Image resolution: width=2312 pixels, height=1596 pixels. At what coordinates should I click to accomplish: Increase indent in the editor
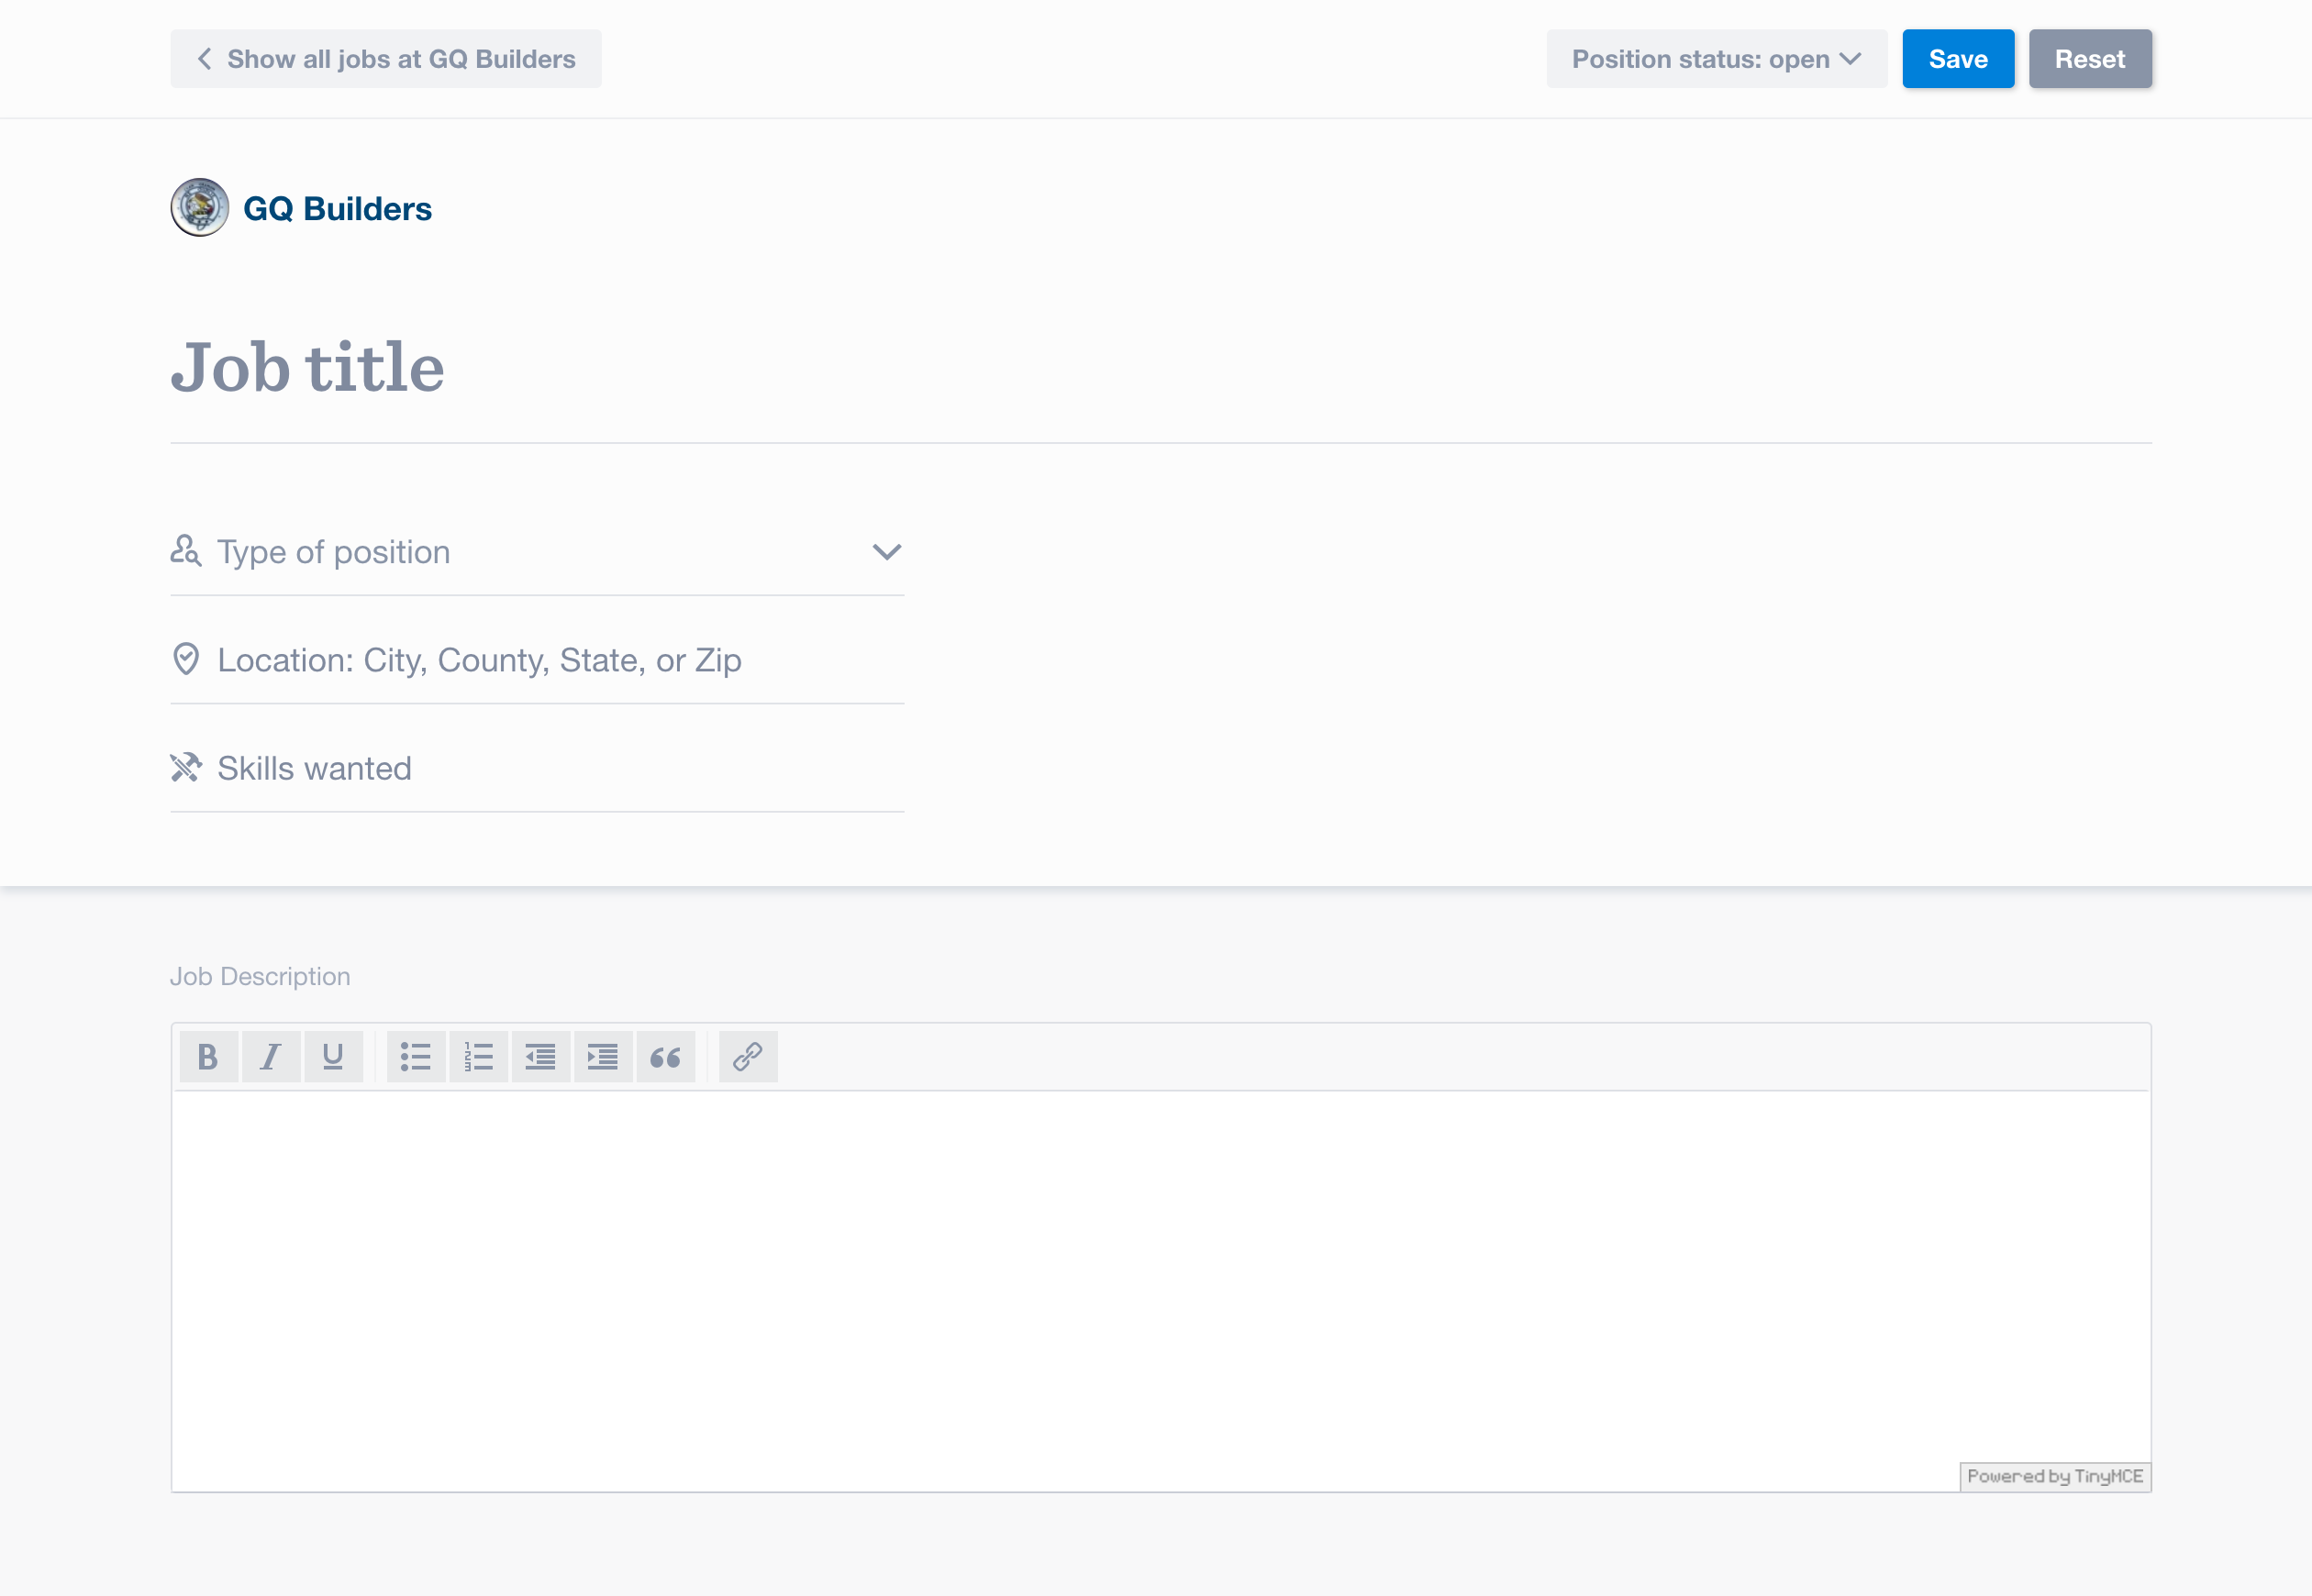(602, 1057)
